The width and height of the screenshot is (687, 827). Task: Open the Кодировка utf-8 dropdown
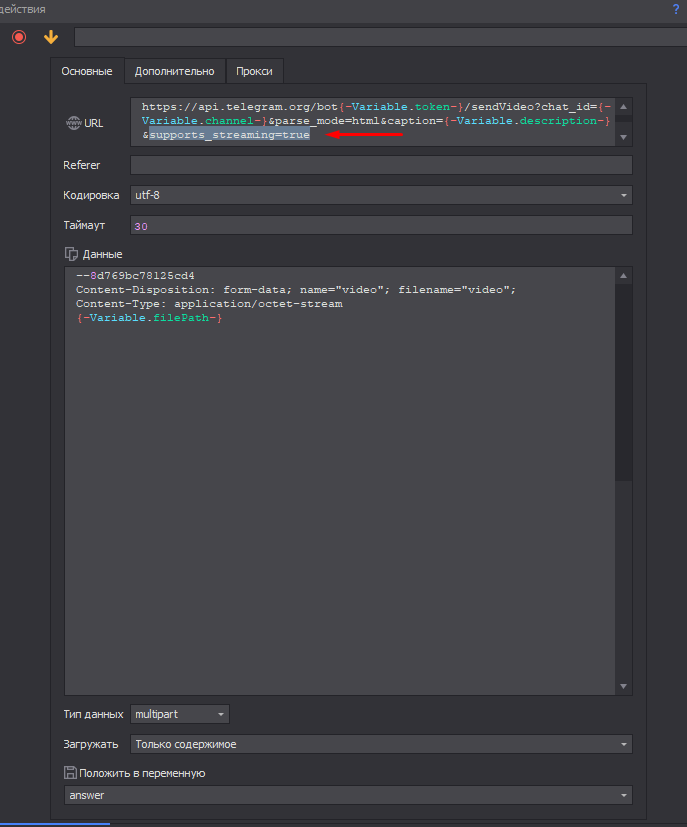point(380,196)
